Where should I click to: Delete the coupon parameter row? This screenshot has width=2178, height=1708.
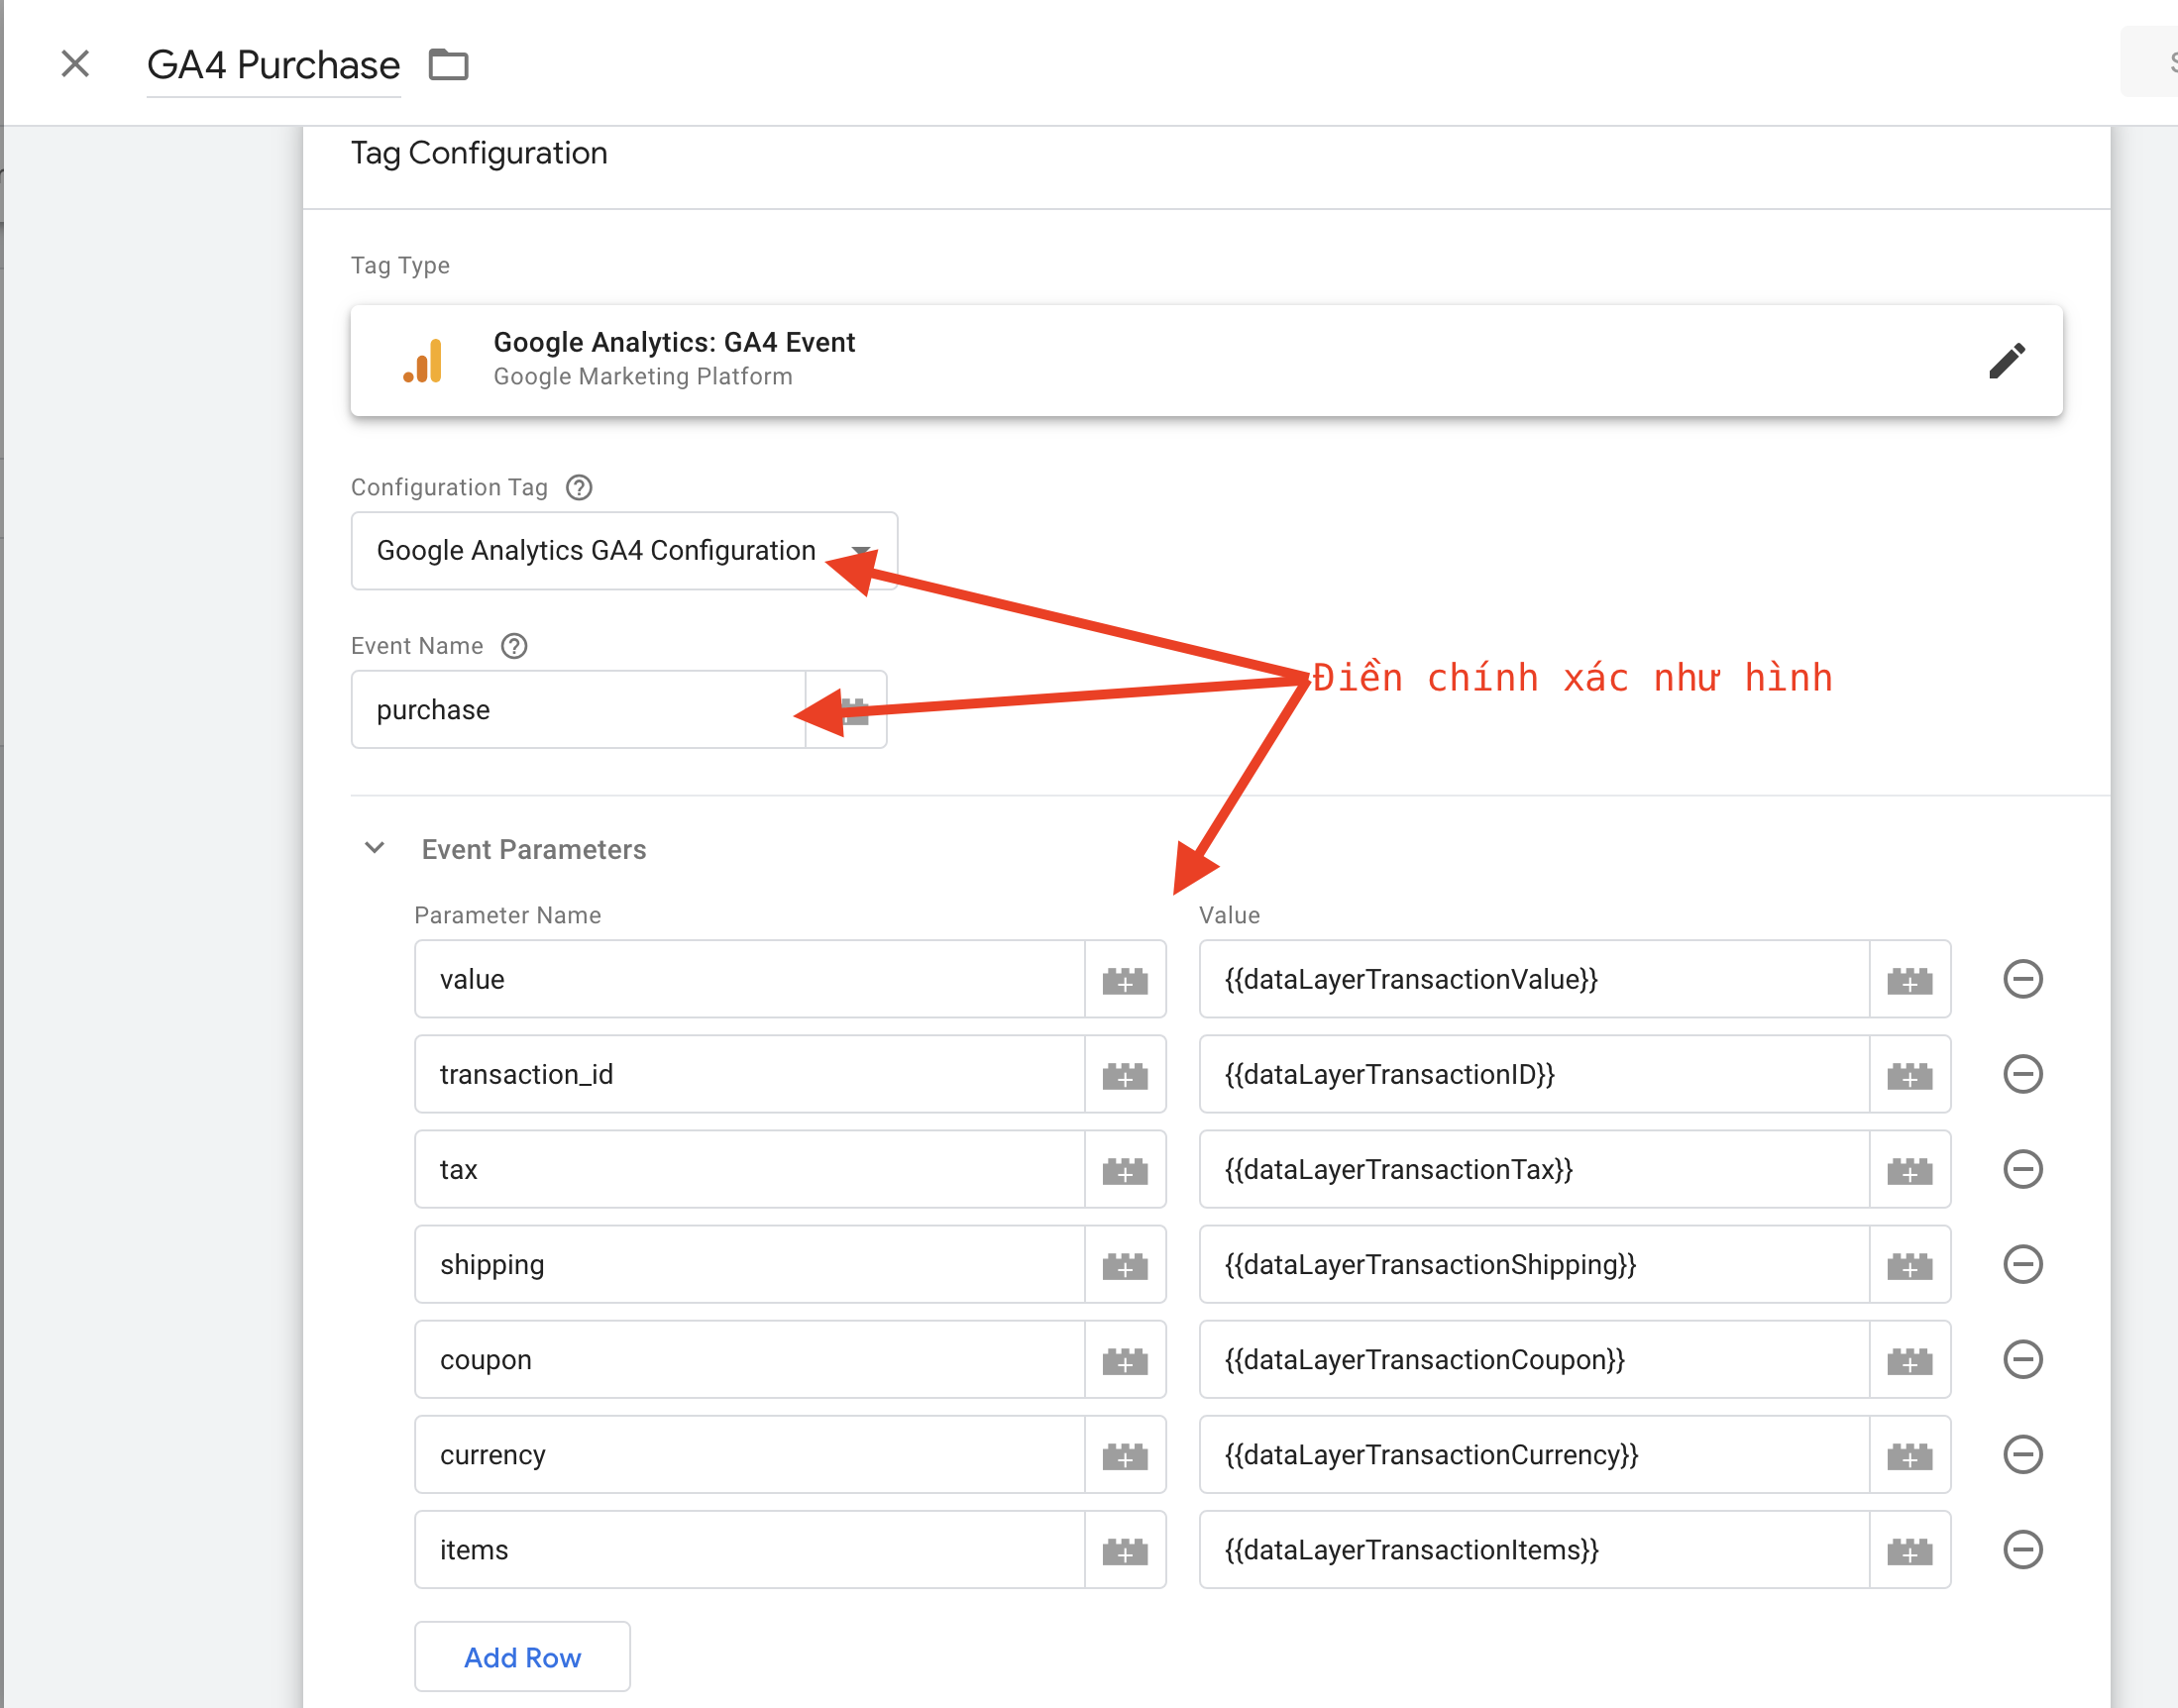click(x=2022, y=1360)
